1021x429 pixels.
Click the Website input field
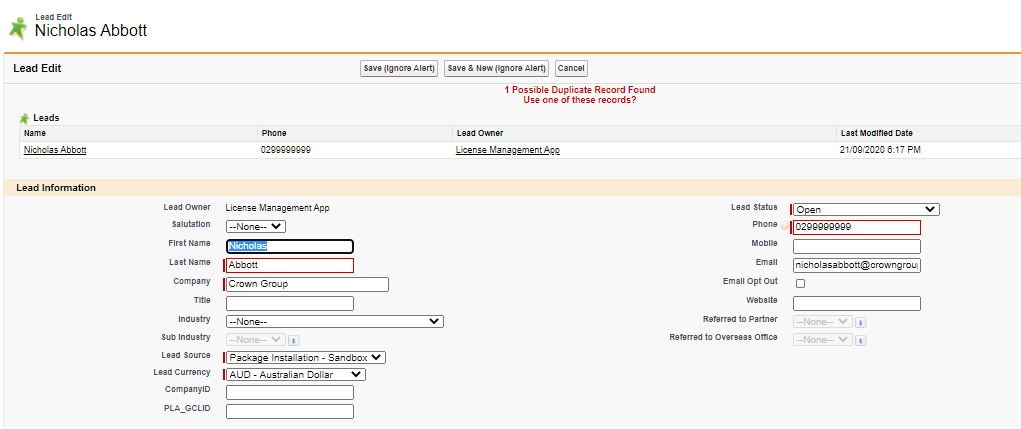coord(857,303)
